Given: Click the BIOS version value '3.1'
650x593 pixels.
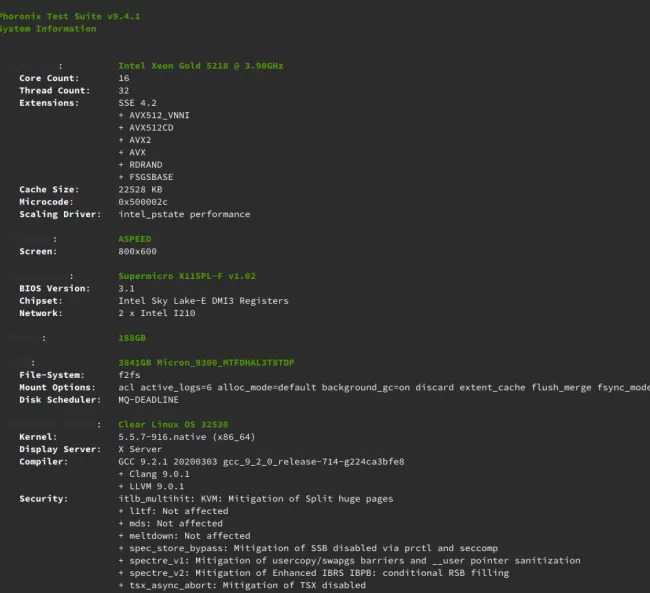Looking at the screenshot, I should click(x=126, y=289).
